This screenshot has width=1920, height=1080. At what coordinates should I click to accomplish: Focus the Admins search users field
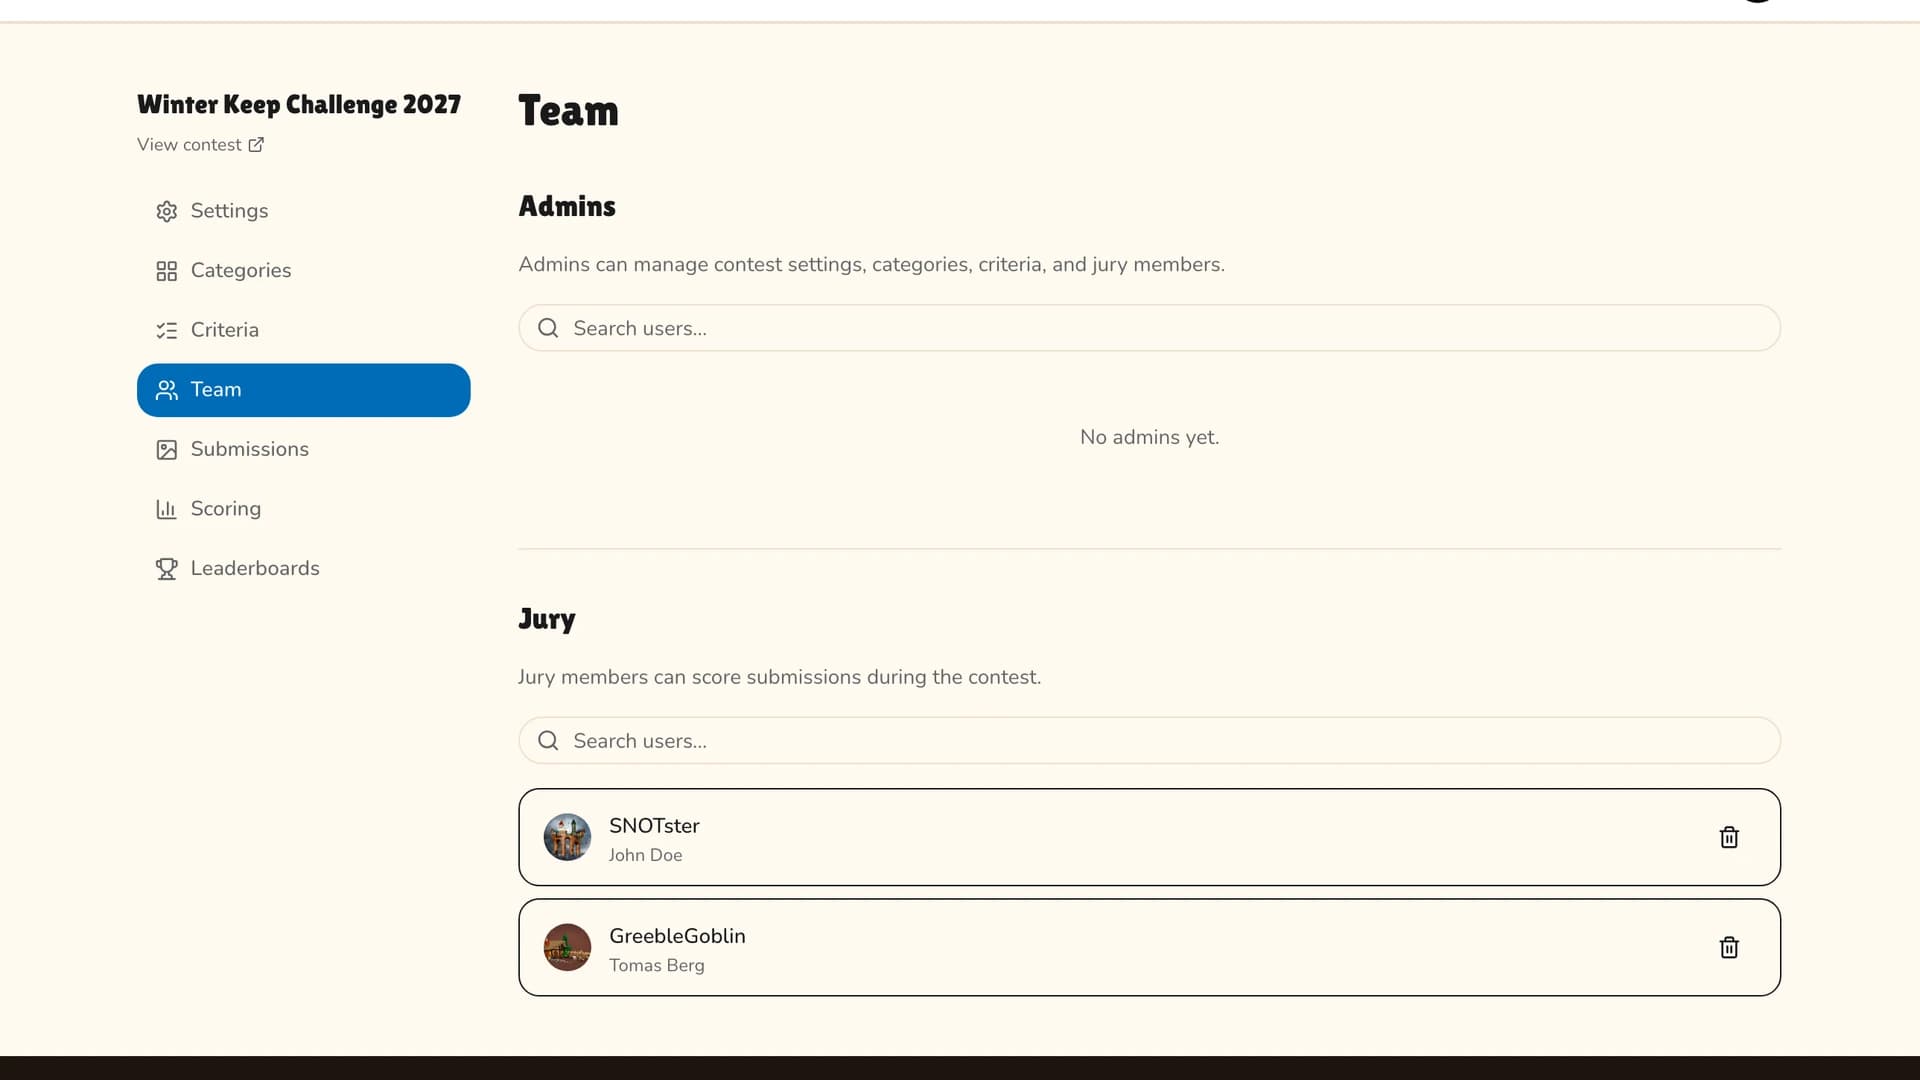click(x=1149, y=328)
